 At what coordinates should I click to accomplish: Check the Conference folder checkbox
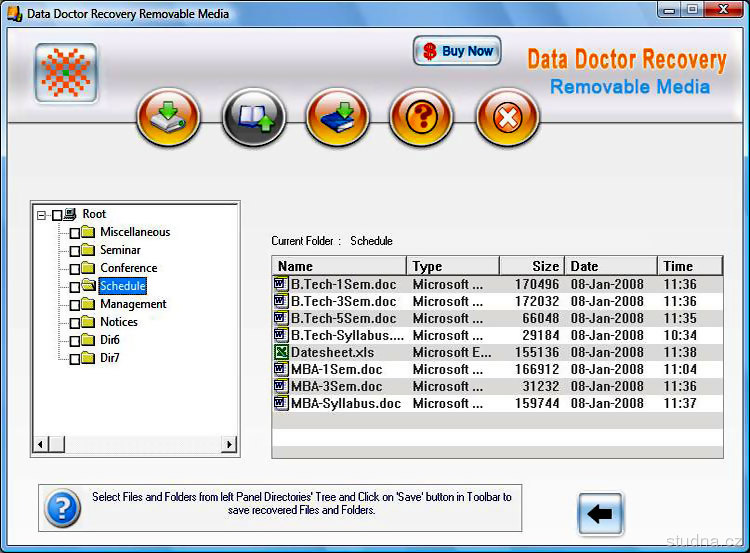pyautogui.click(x=75, y=269)
